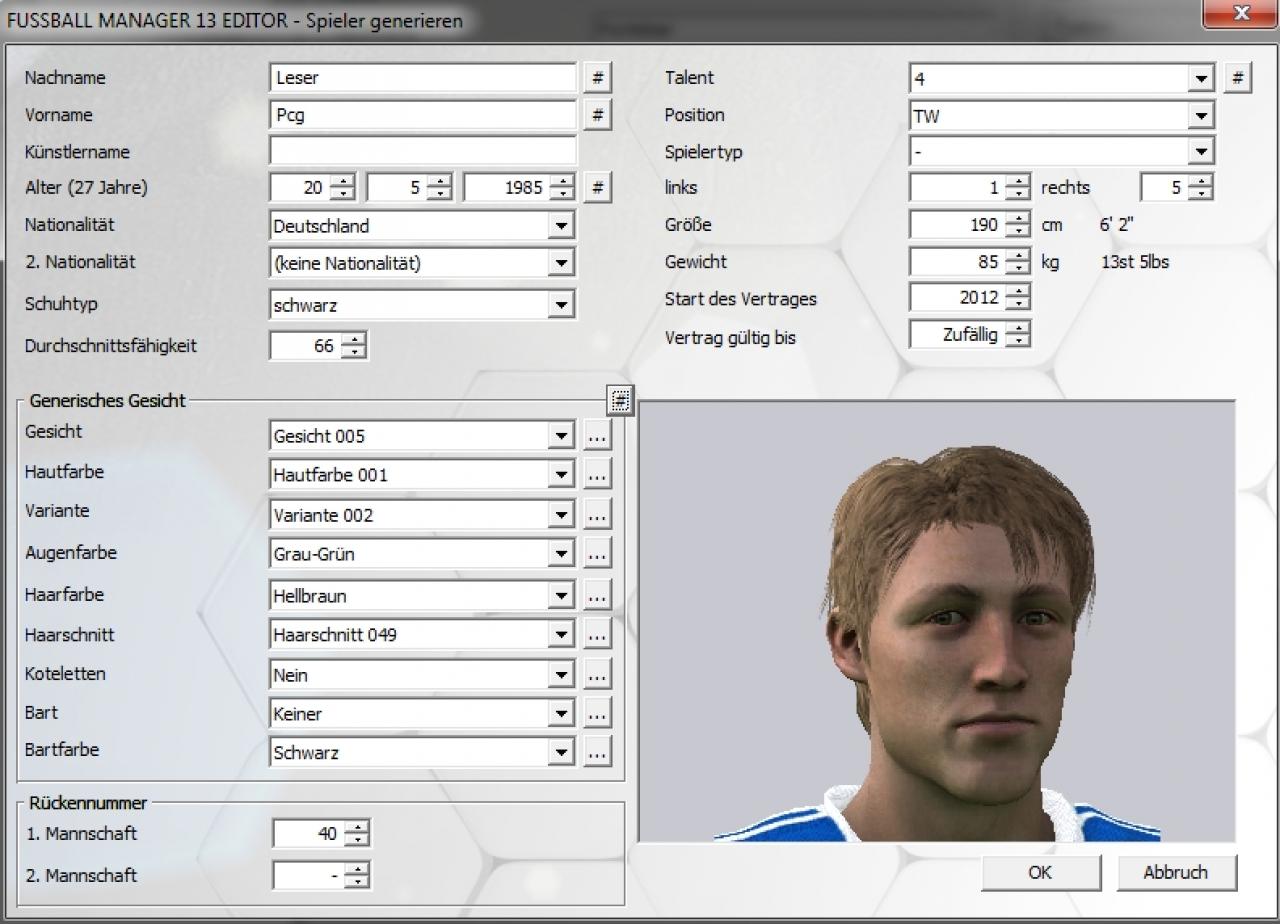Click the ... button next to Haarschnitt

pyautogui.click(x=597, y=634)
